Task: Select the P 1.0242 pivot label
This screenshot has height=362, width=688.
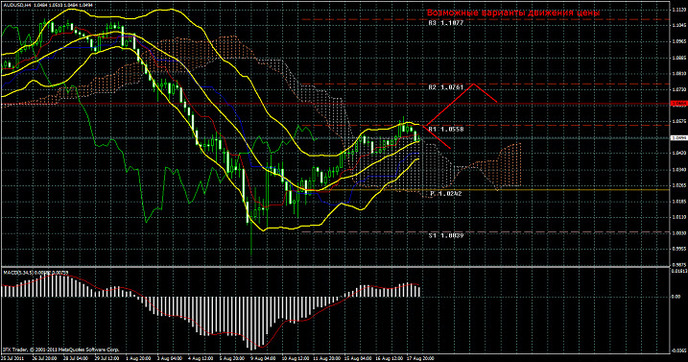Action: [x=446, y=193]
